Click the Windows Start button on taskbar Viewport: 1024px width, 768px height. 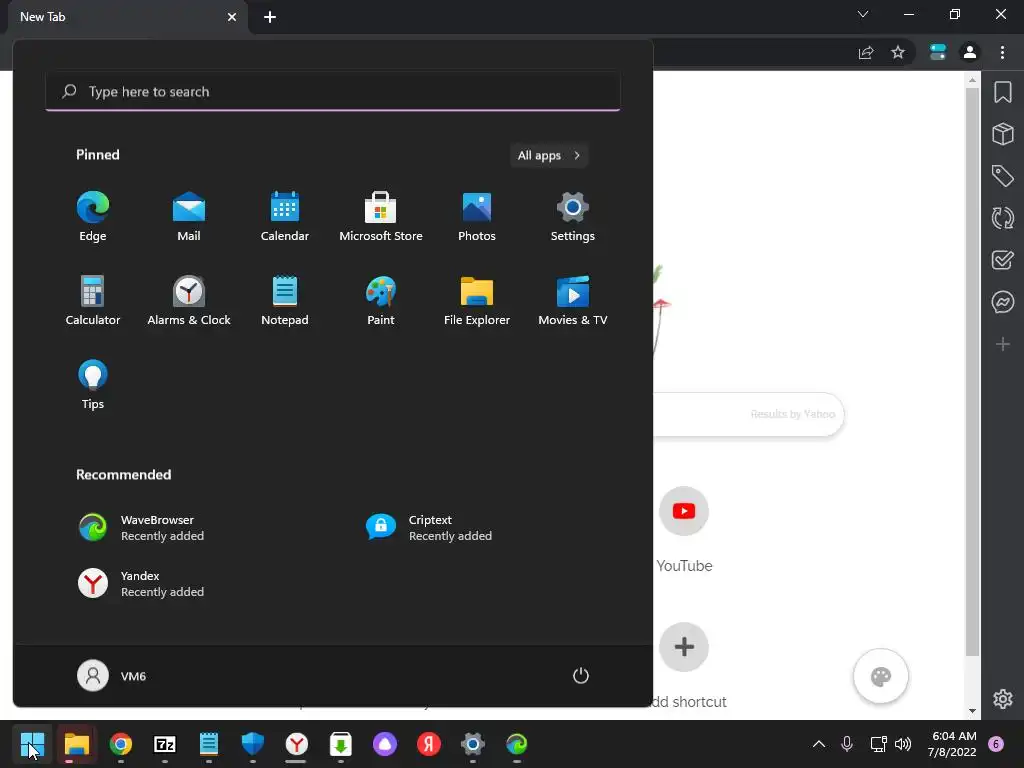click(32, 744)
